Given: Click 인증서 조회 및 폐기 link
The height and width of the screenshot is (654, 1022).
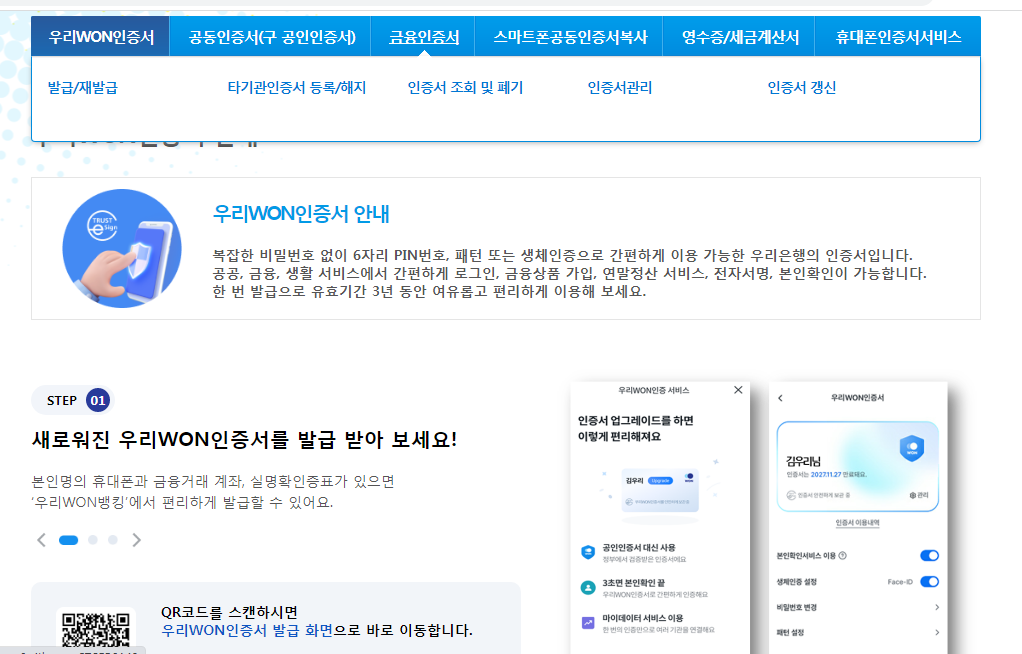Looking at the screenshot, I should pyautogui.click(x=465, y=87).
